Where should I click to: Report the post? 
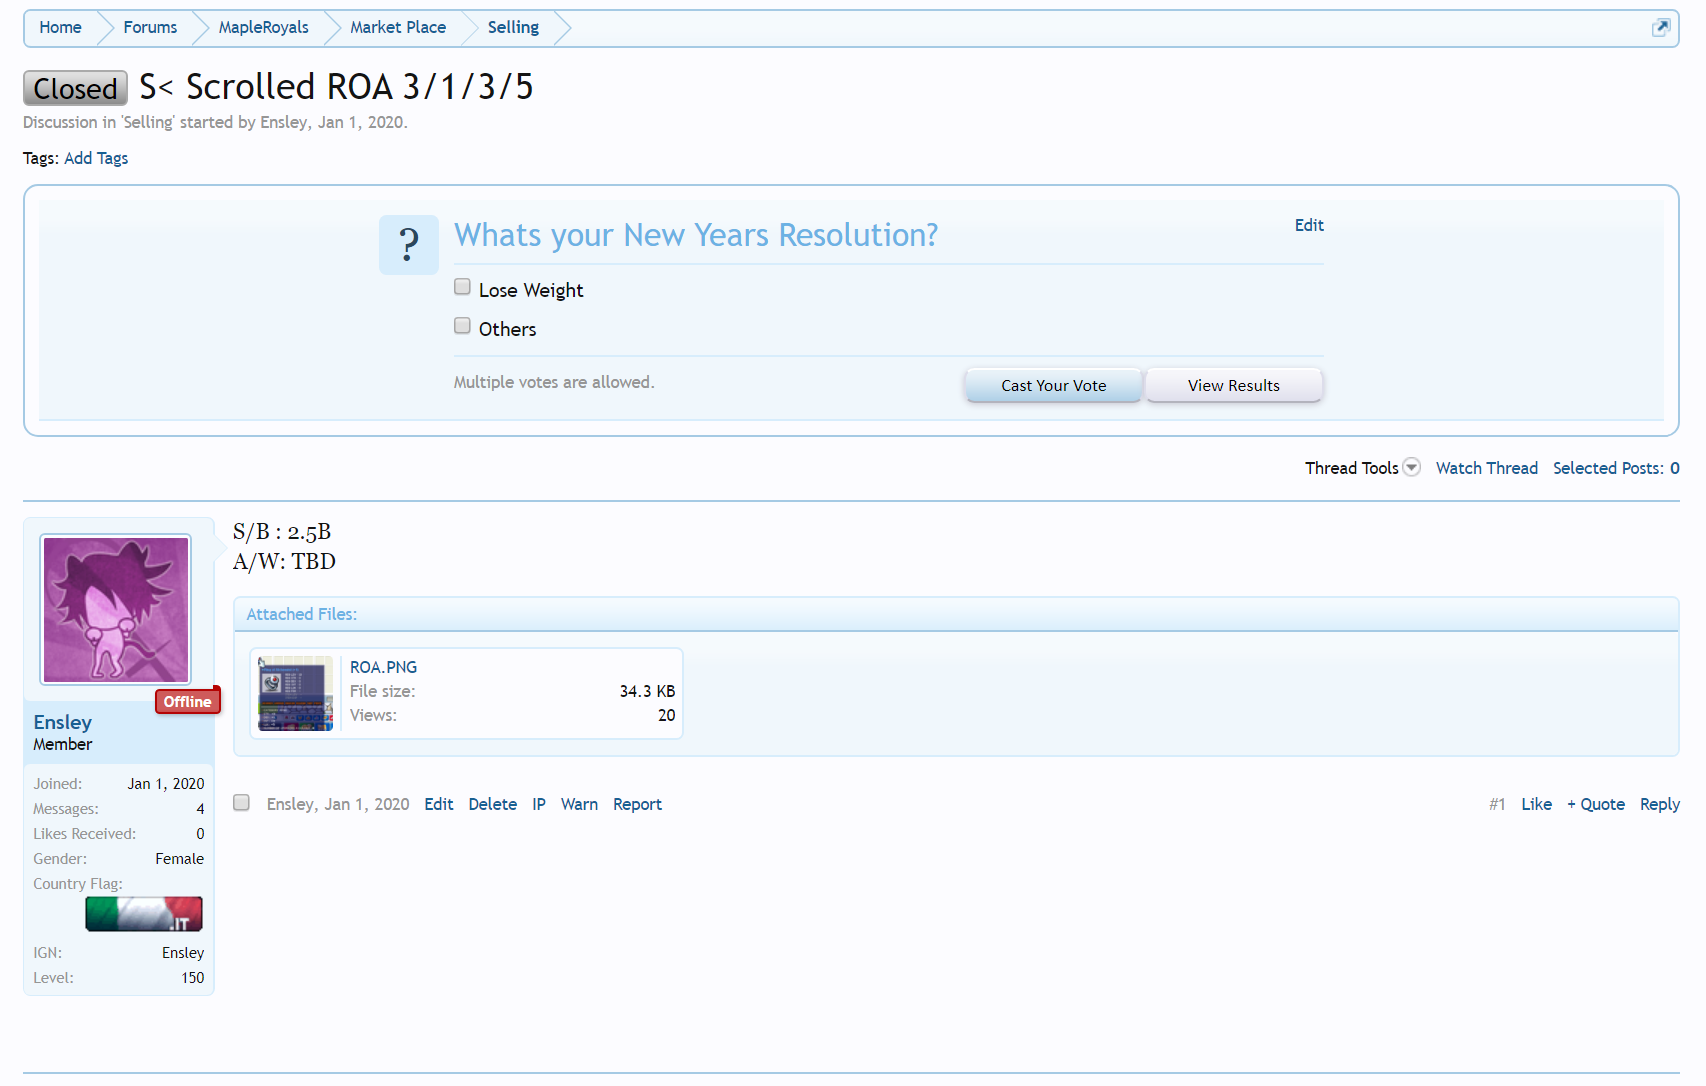coord(637,804)
